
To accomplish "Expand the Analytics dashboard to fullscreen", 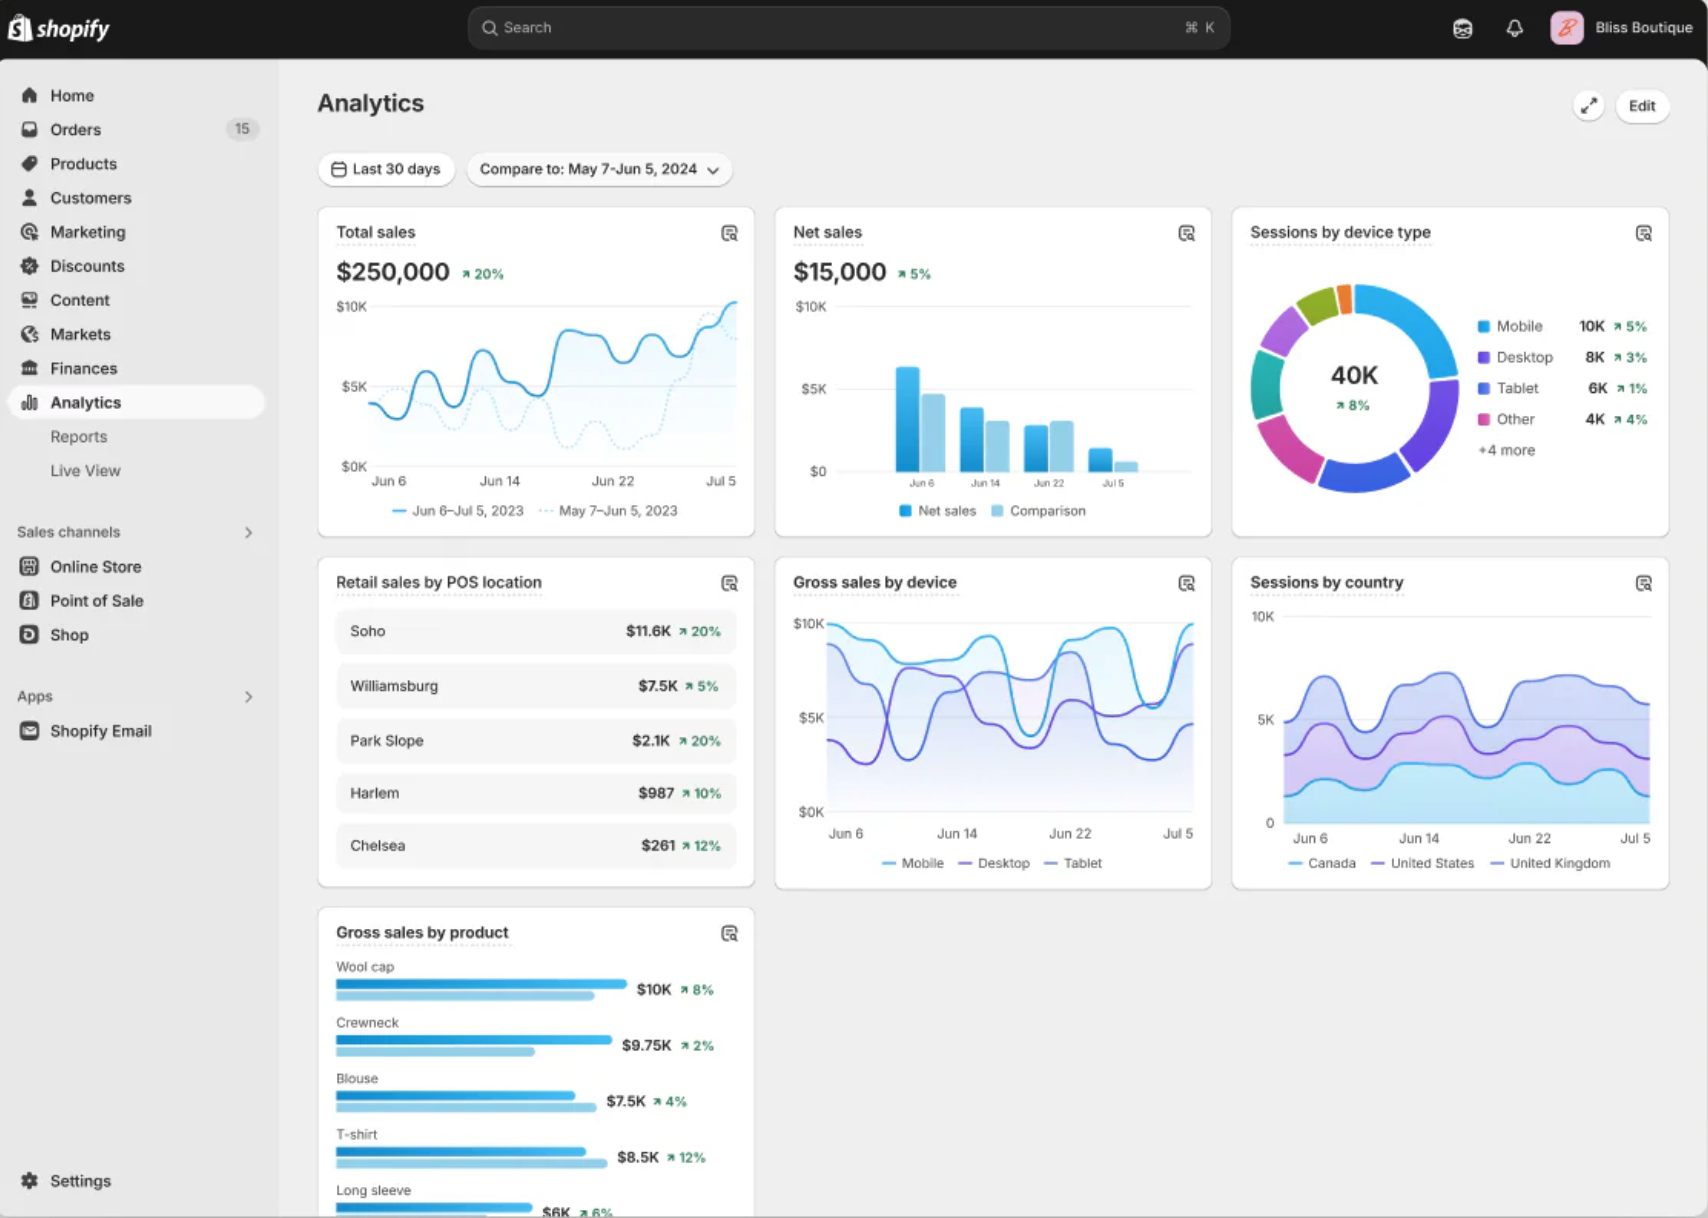I will point(1589,106).
